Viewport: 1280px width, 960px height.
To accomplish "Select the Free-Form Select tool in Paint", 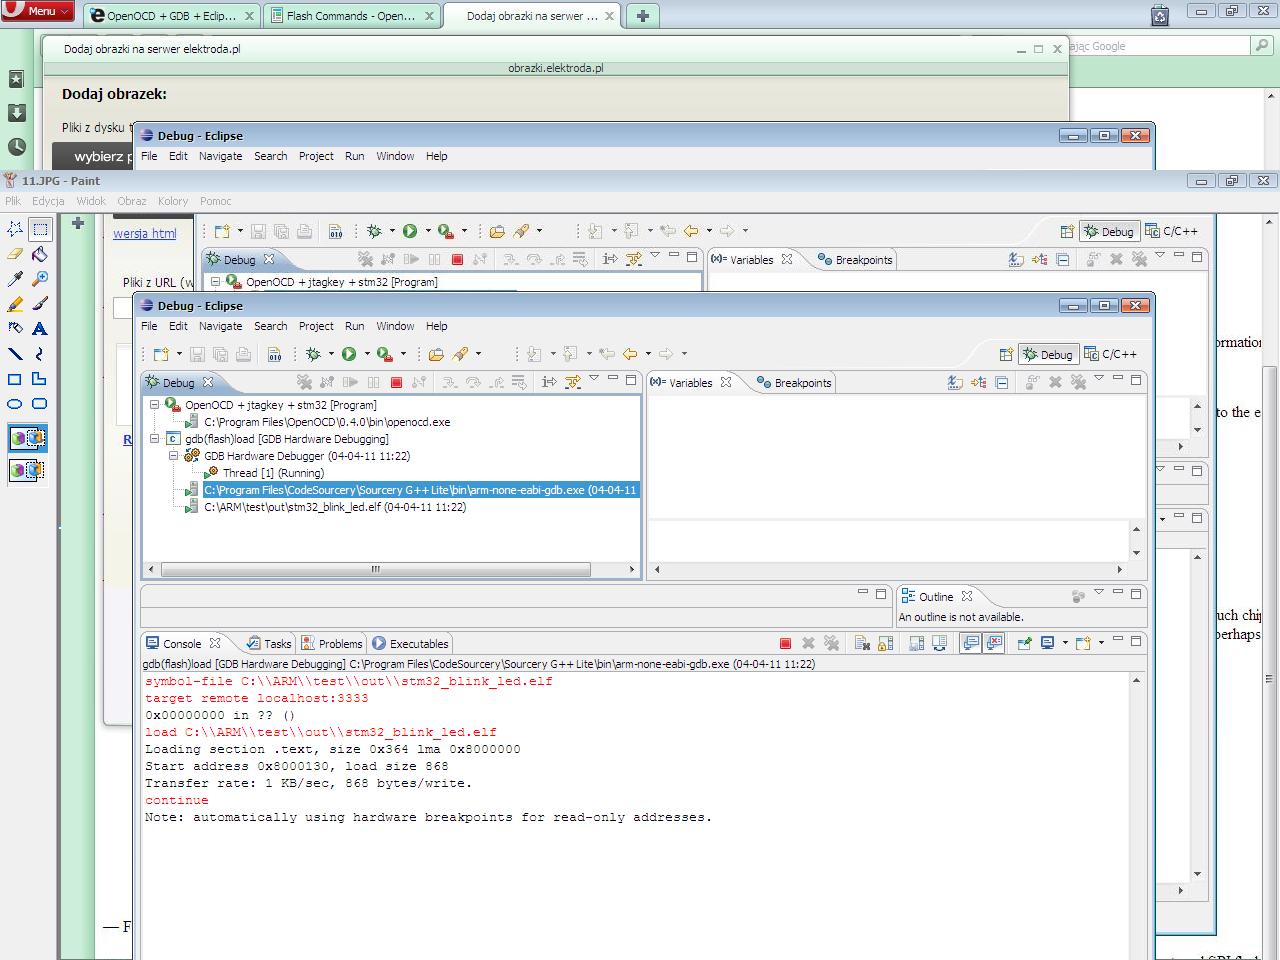I will point(15,229).
